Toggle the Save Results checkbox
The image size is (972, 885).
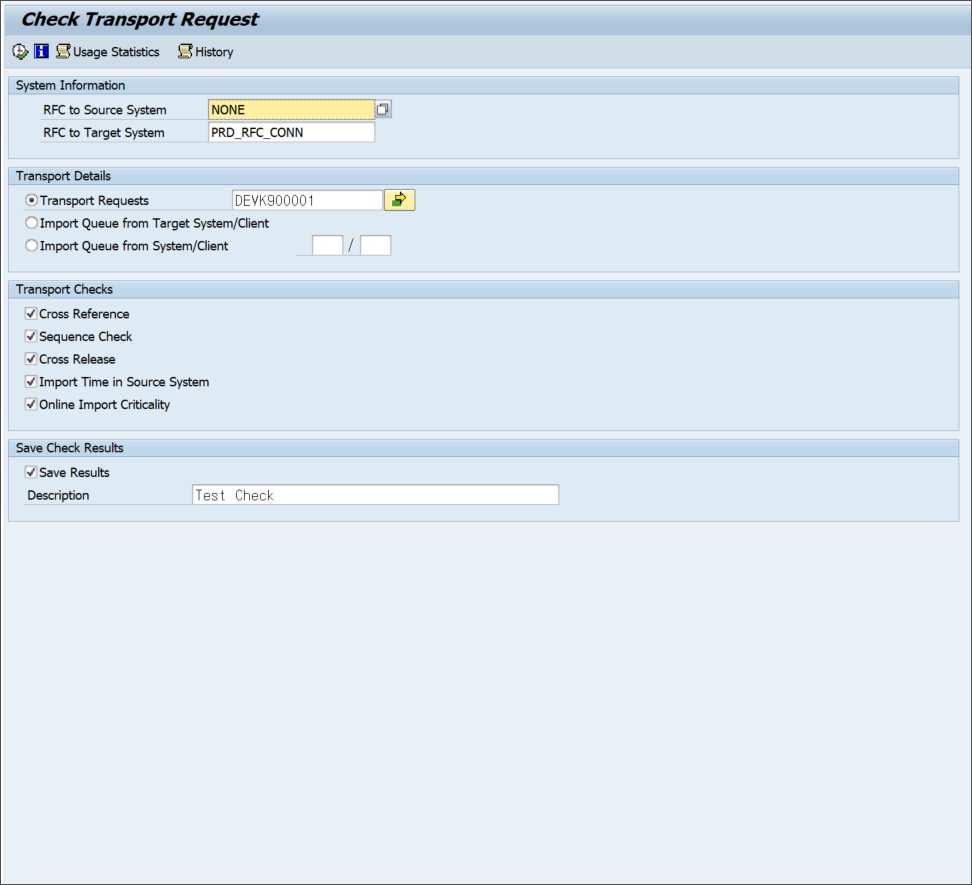[31, 472]
